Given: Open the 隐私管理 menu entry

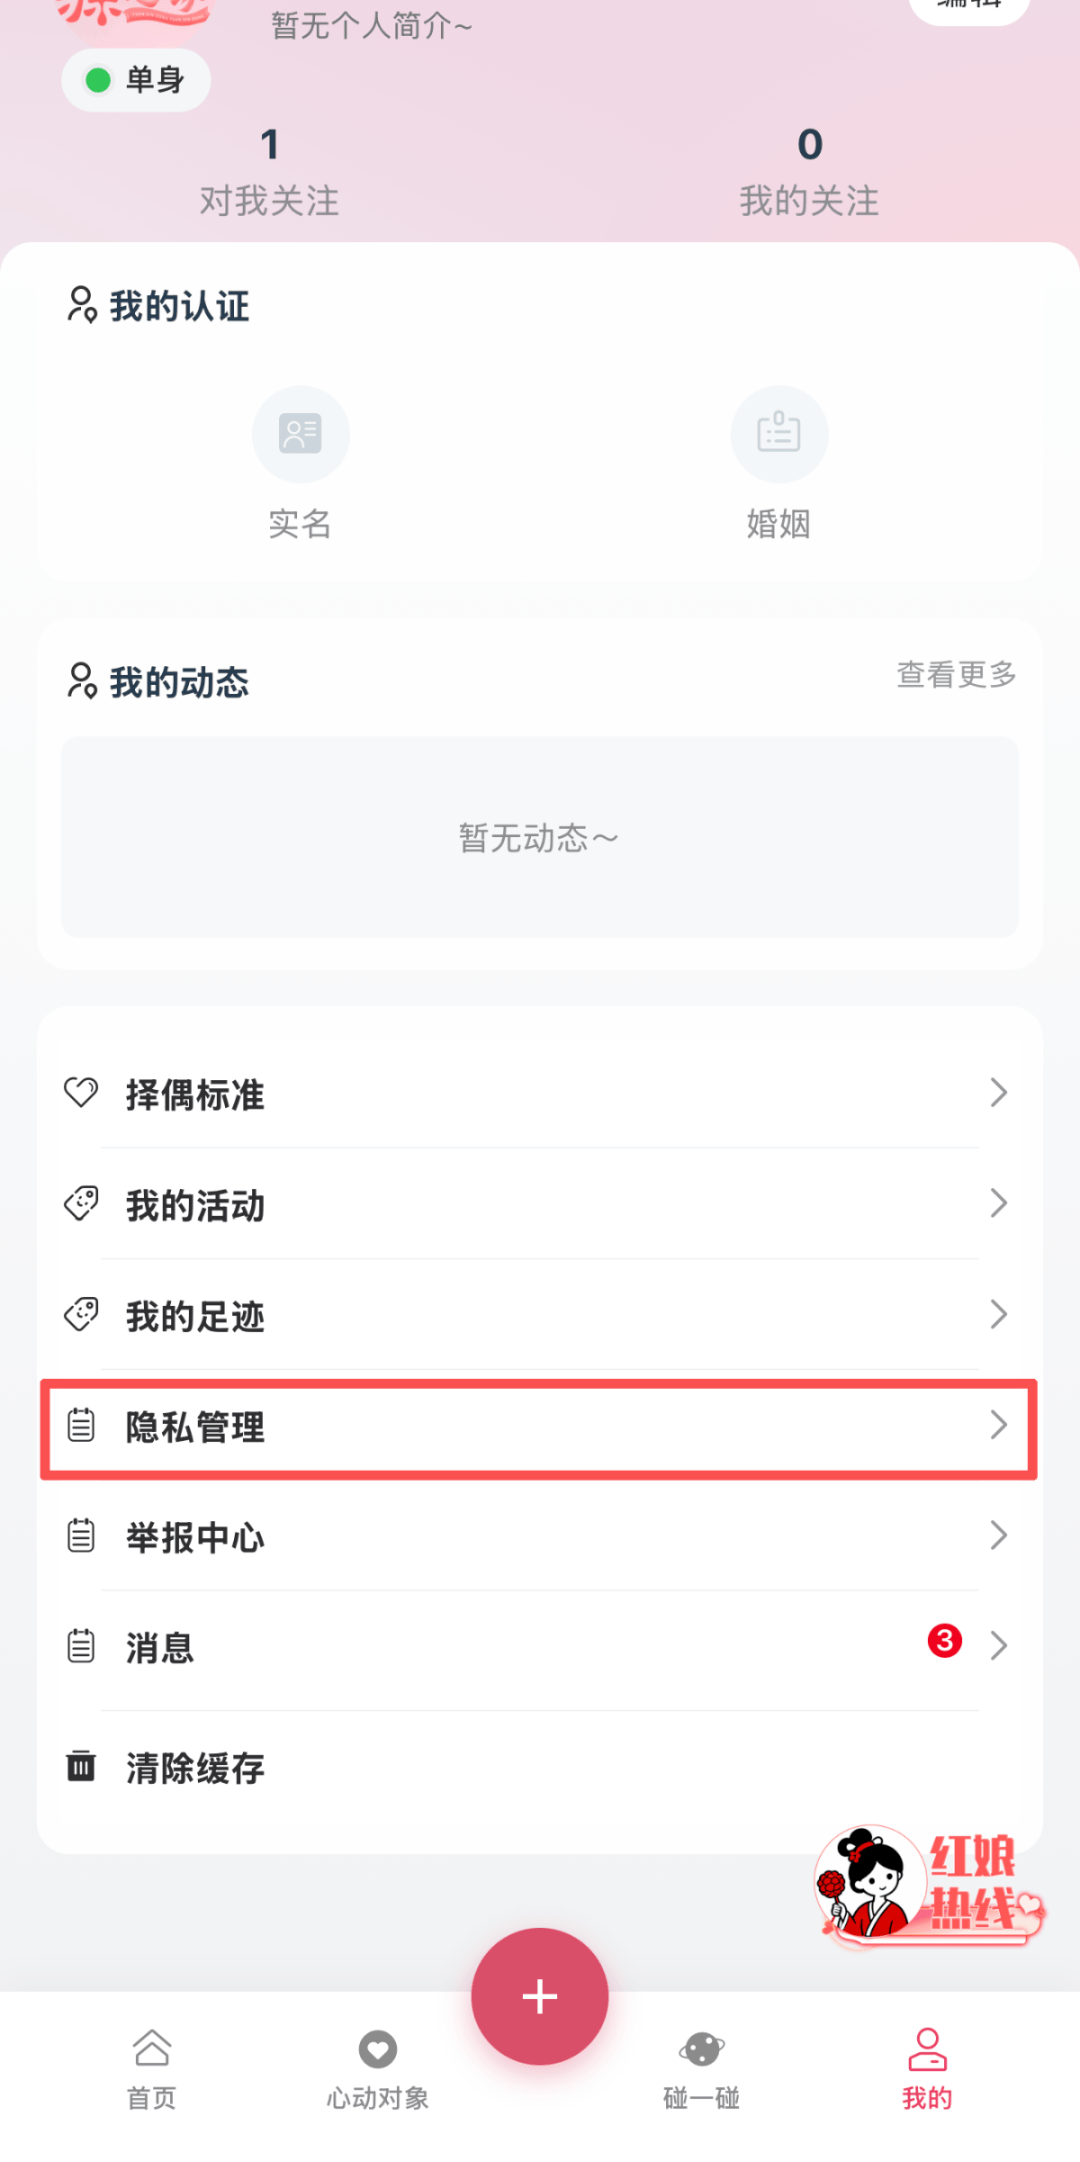Looking at the screenshot, I should coord(538,1427).
